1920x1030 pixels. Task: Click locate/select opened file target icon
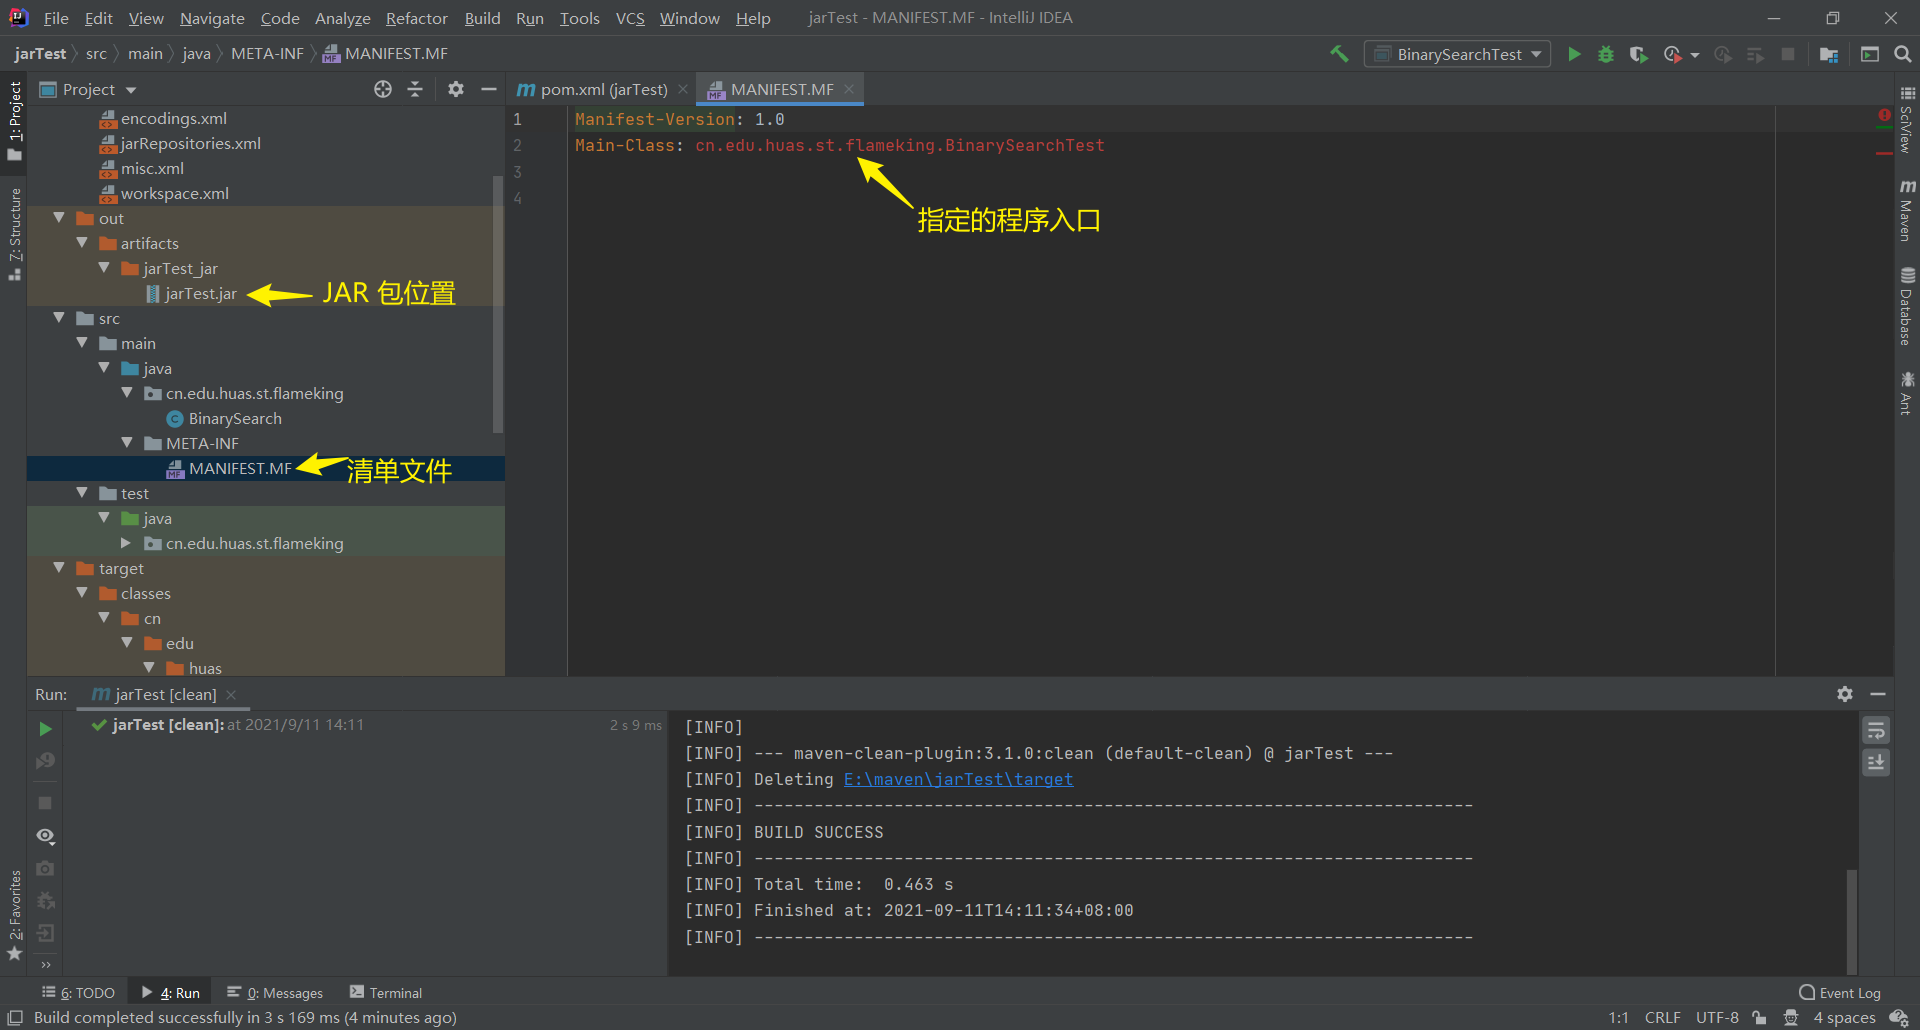click(x=383, y=89)
